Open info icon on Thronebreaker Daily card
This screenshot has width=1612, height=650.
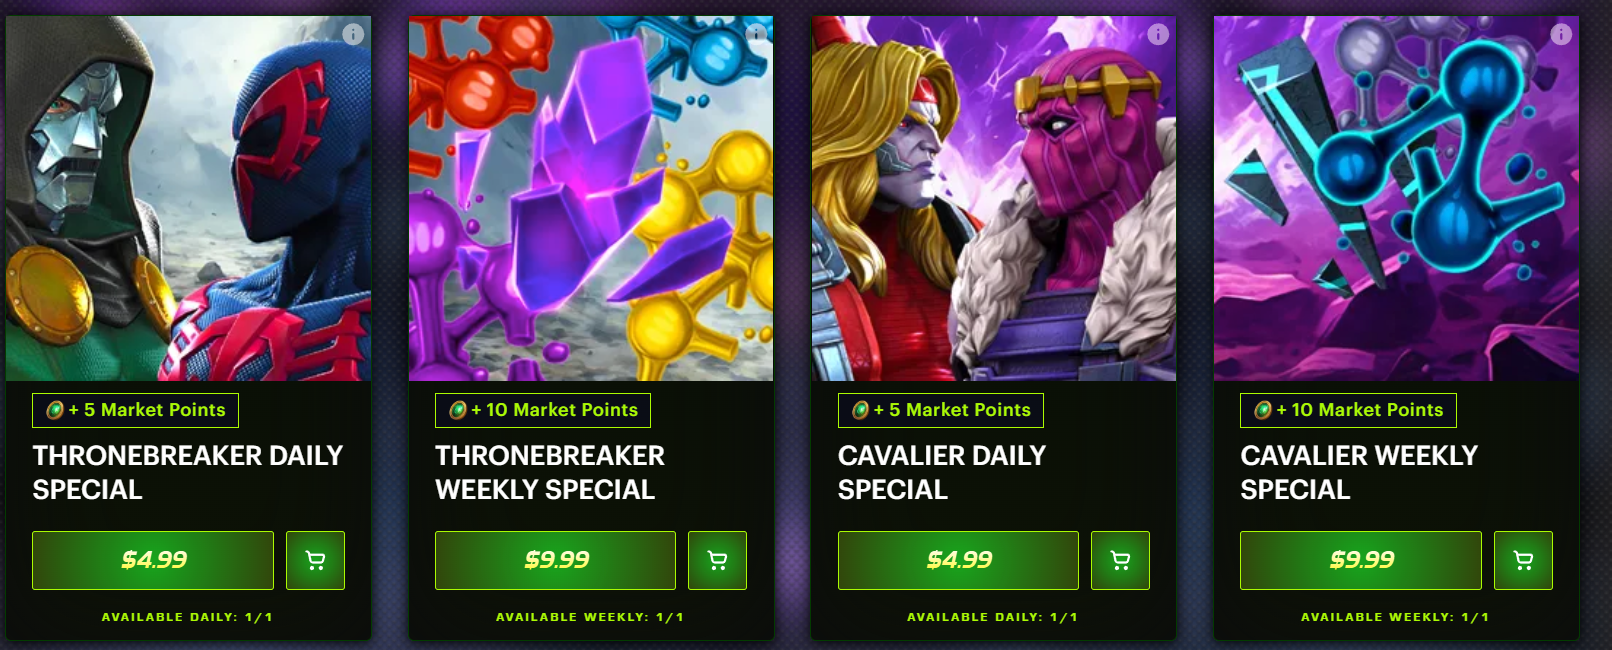[353, 34]
